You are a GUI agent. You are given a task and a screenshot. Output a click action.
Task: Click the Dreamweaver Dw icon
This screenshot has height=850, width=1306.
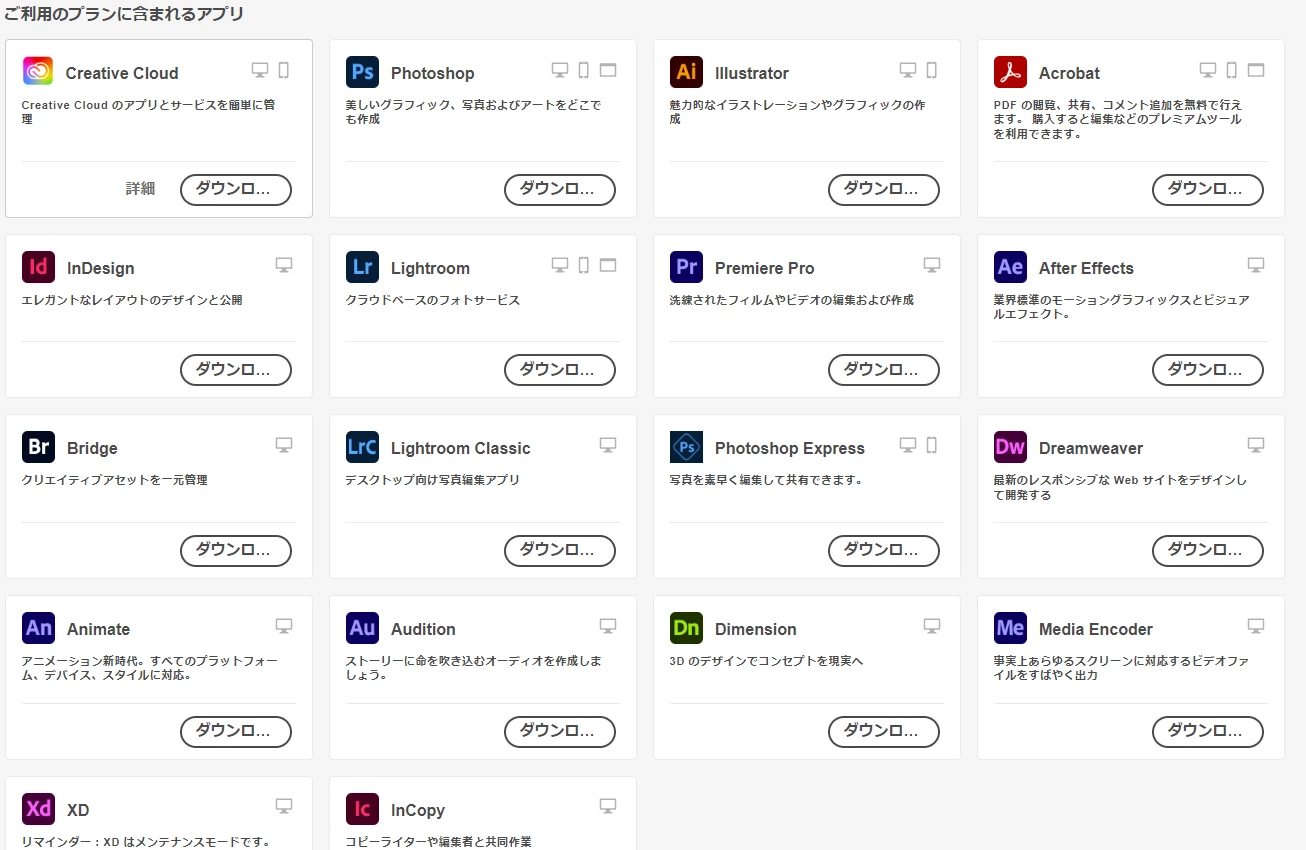[1010, 447]
